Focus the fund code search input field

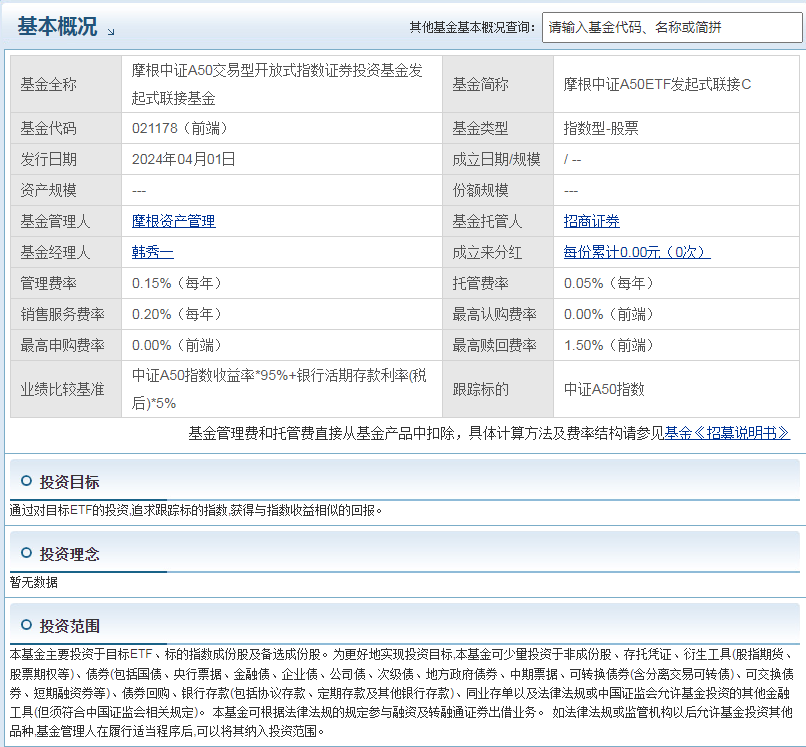click(672, 27)
